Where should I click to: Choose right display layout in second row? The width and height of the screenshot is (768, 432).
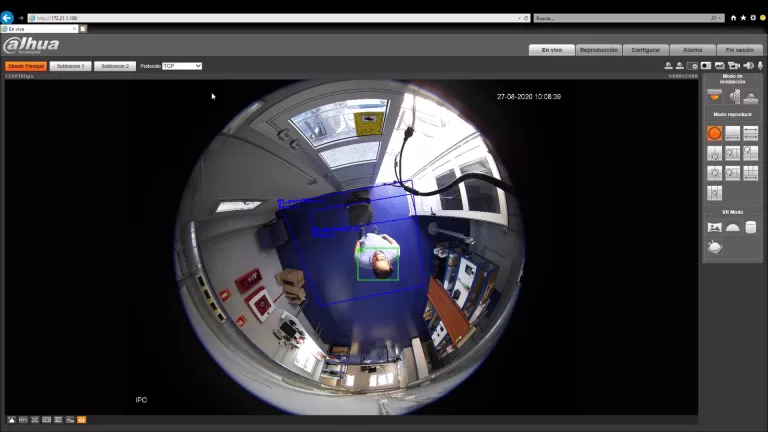pos(750,153)
